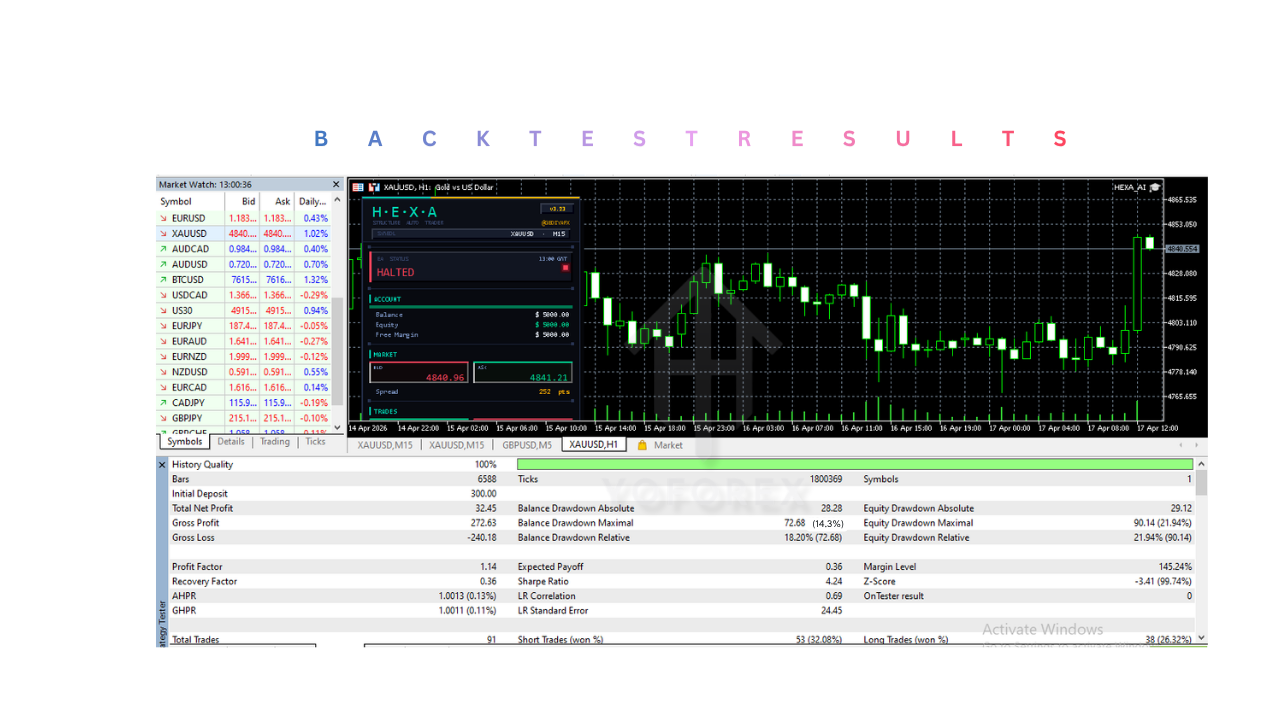Open the GBPUSD,M5 chart tab
The height and width of the screenshot is (720, 1280).
(525, 444)
